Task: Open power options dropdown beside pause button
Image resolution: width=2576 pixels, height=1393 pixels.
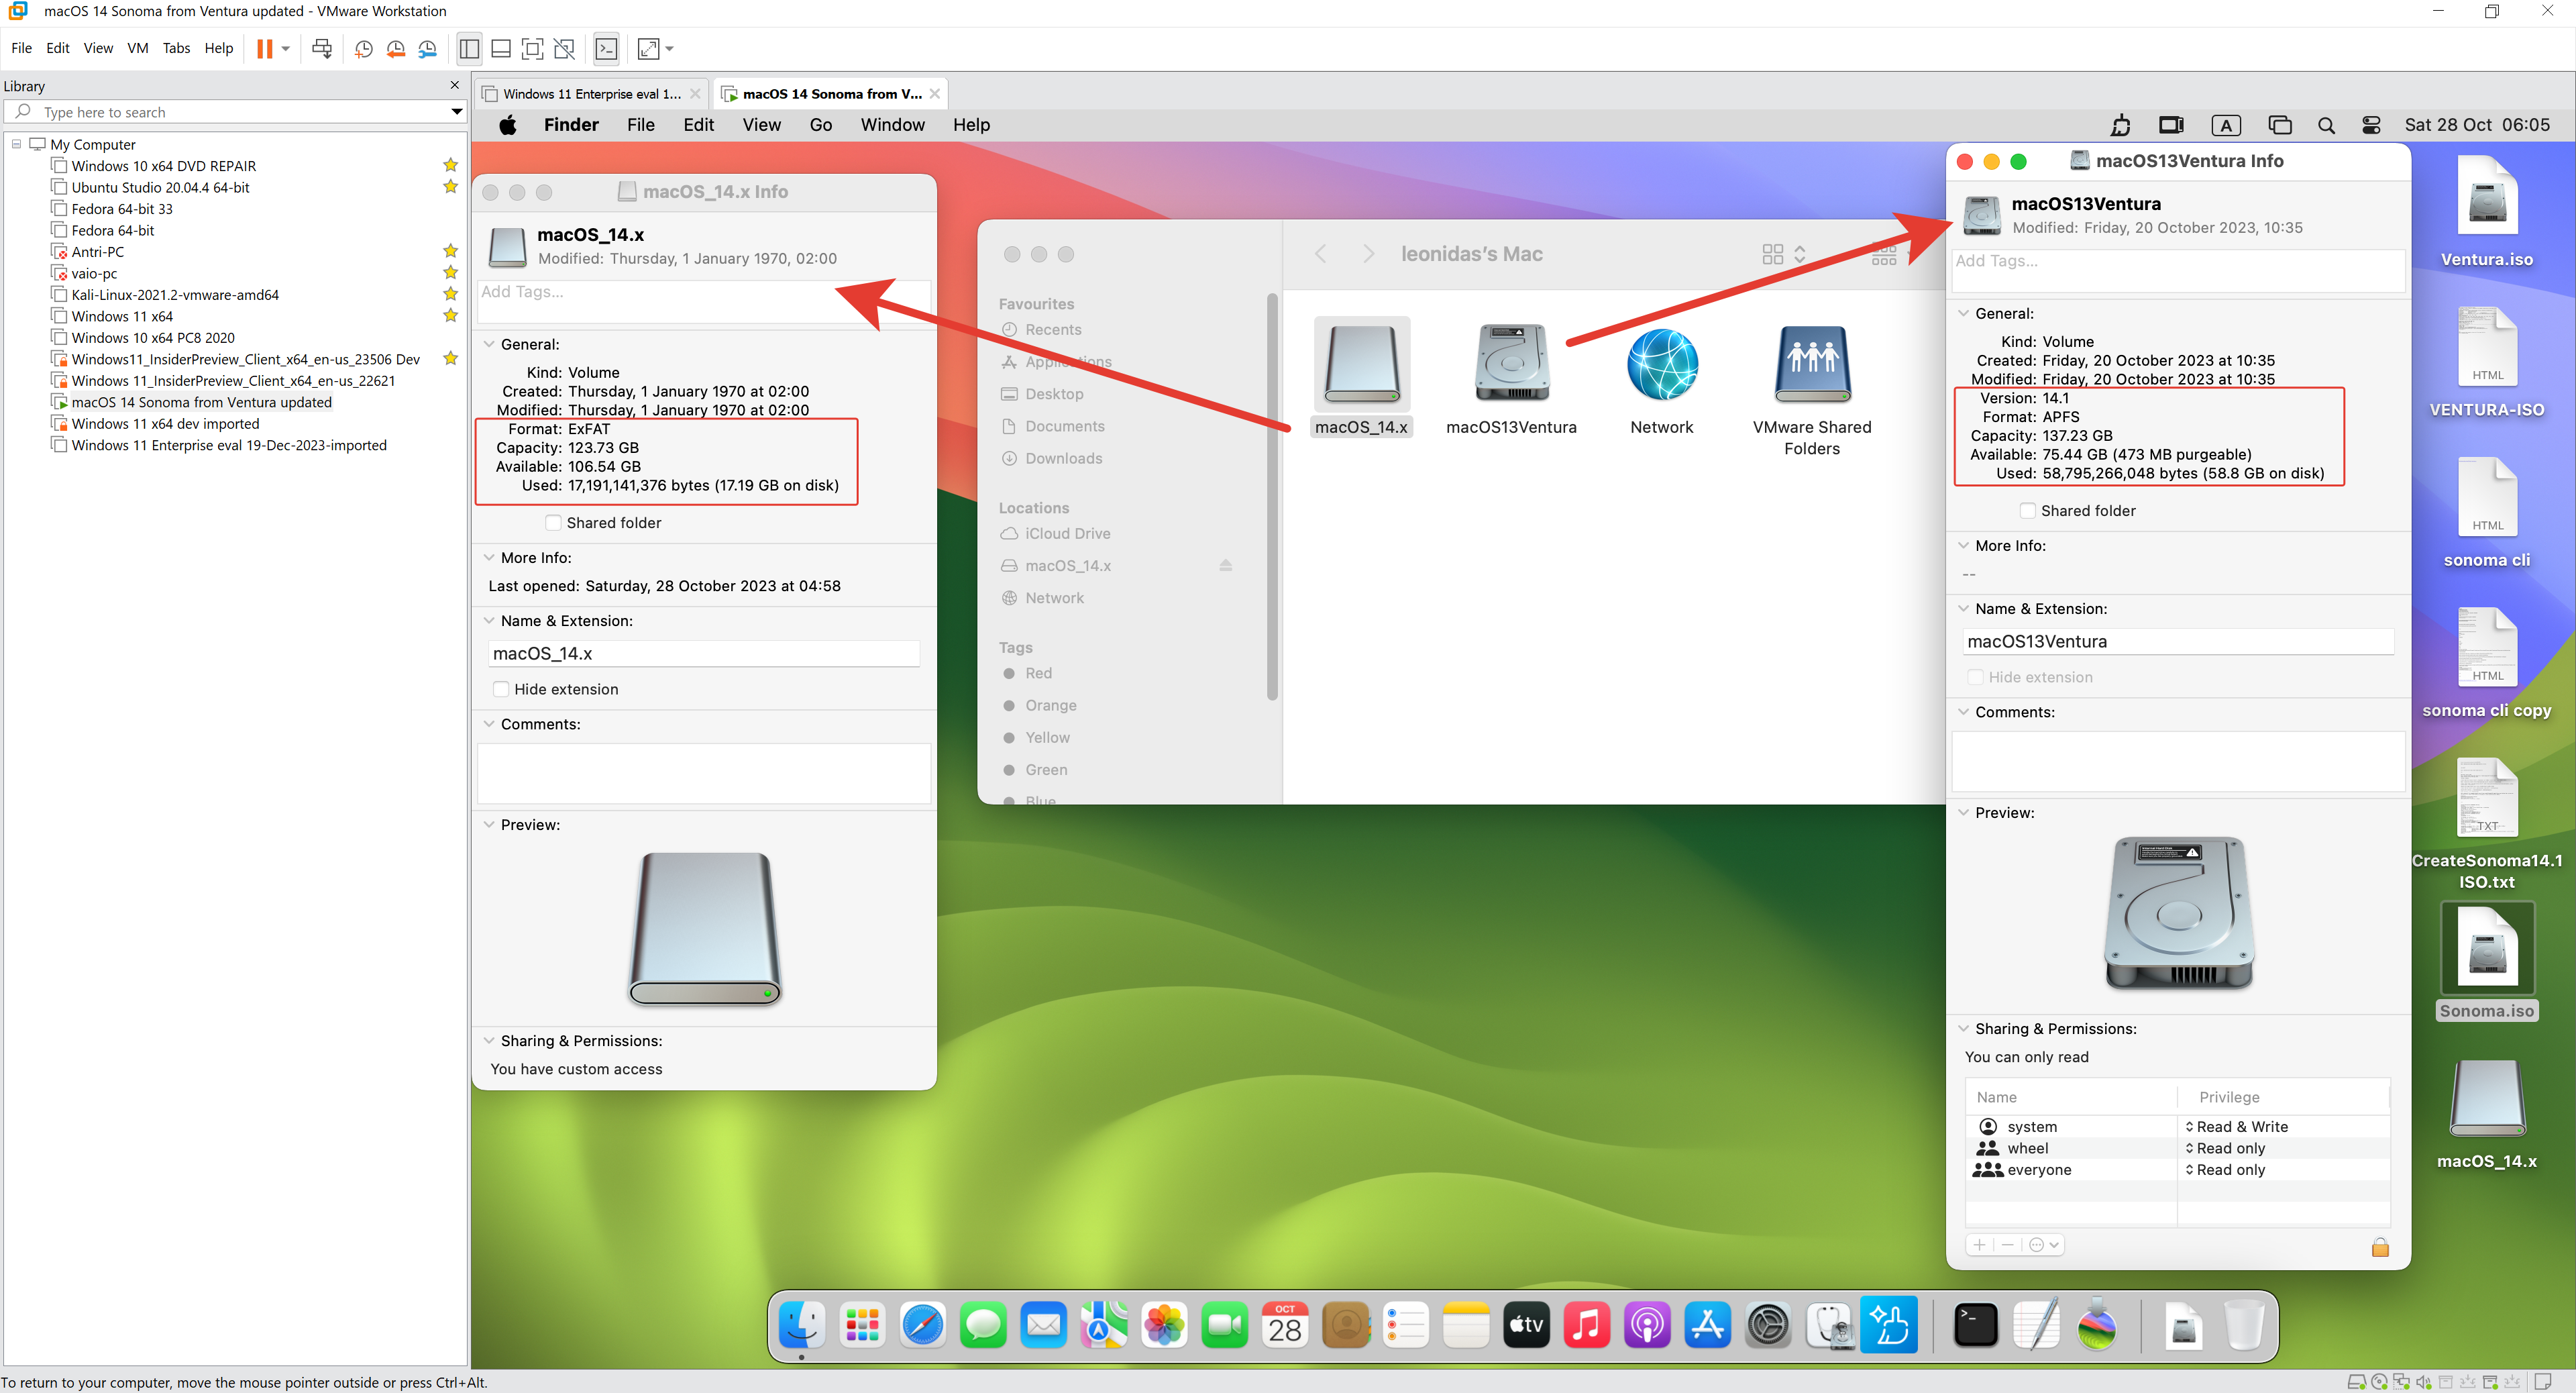Action: tap(285, 48)
